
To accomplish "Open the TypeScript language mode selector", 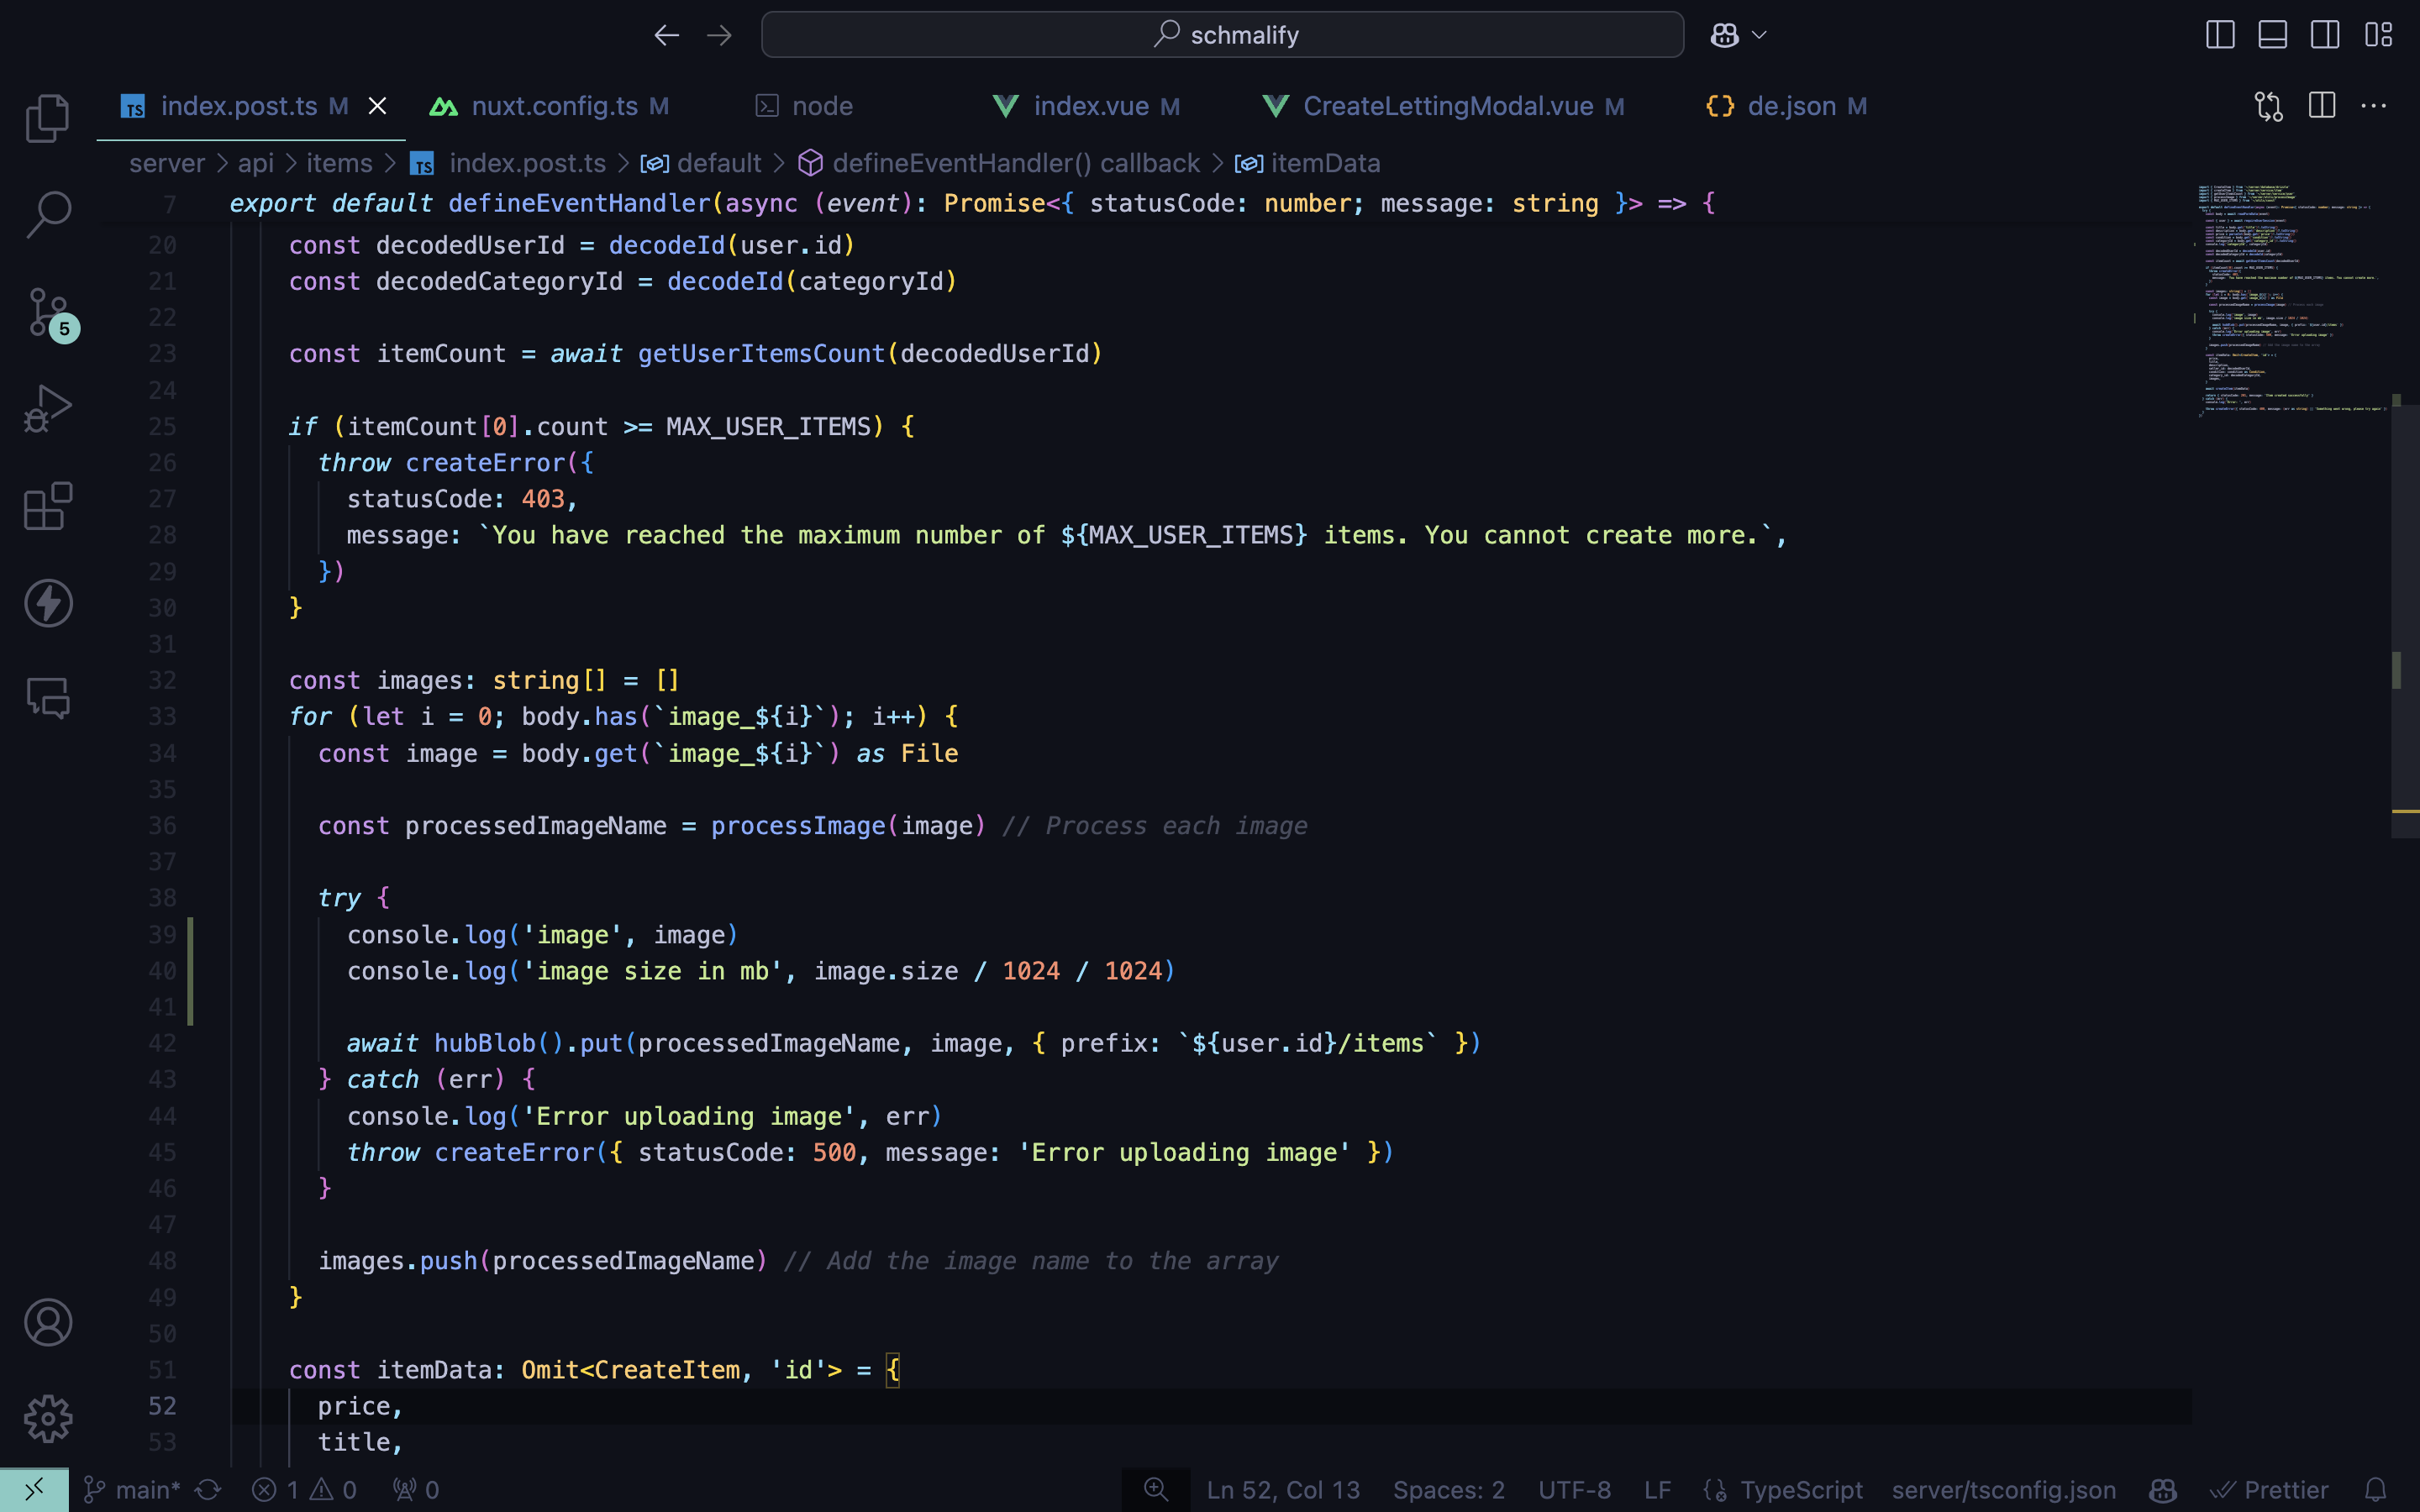I will click(x=1801, y=1490).
